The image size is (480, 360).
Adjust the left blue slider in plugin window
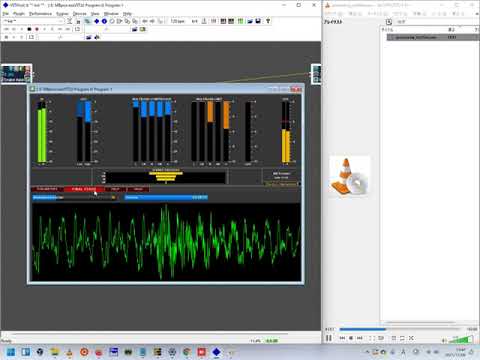coord(74,197)
